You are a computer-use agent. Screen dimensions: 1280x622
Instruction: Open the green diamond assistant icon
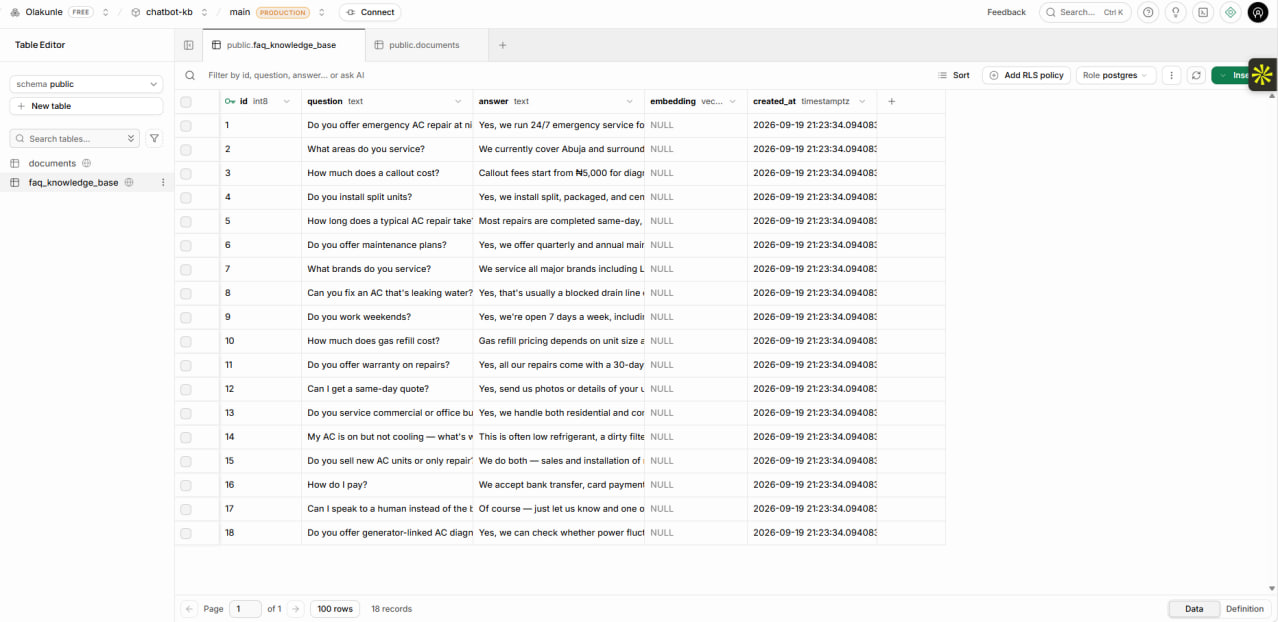(x=1230, y=12)
